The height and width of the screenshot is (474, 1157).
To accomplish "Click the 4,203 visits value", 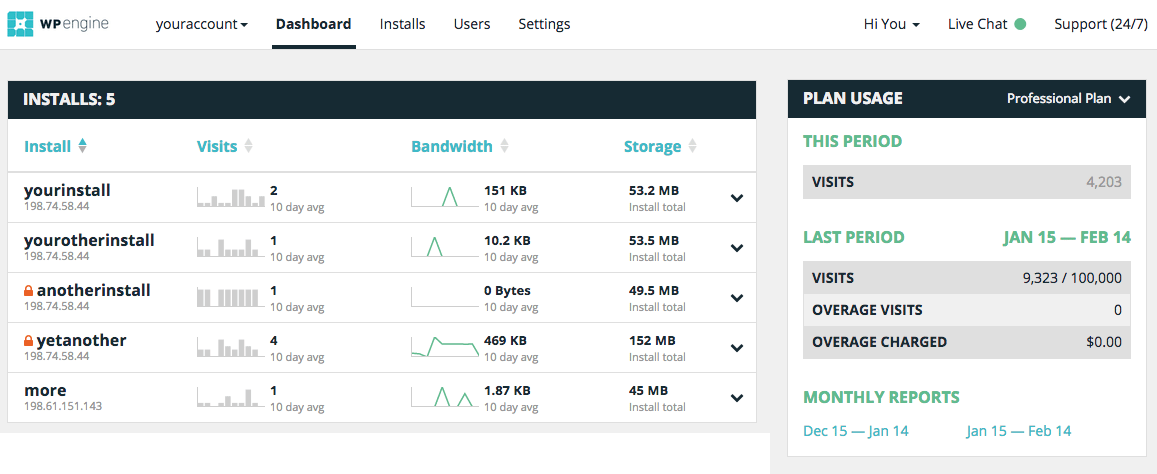I will [x=1103, y=182].
